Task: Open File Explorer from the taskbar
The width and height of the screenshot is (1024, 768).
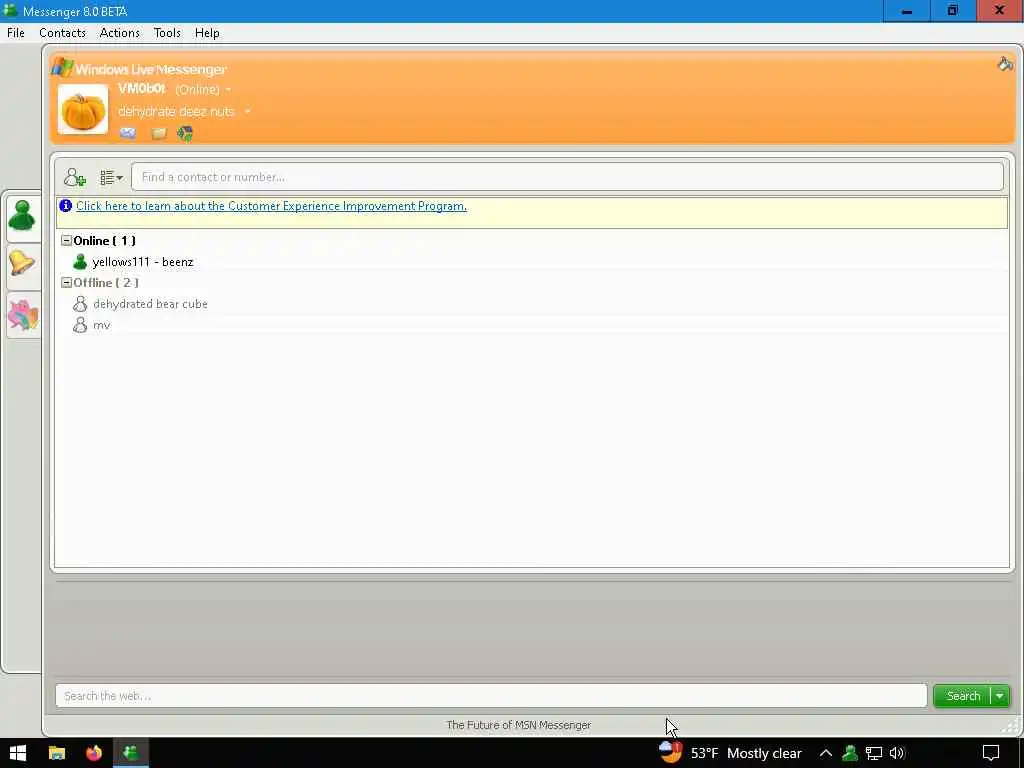Action: [x=57, y=753]
